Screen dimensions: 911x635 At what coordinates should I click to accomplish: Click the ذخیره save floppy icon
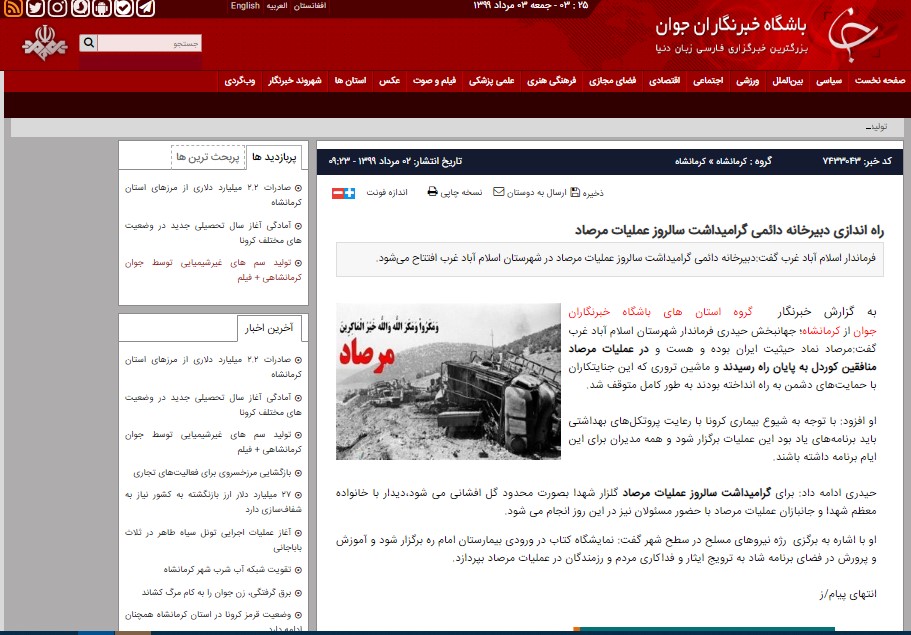575,192
